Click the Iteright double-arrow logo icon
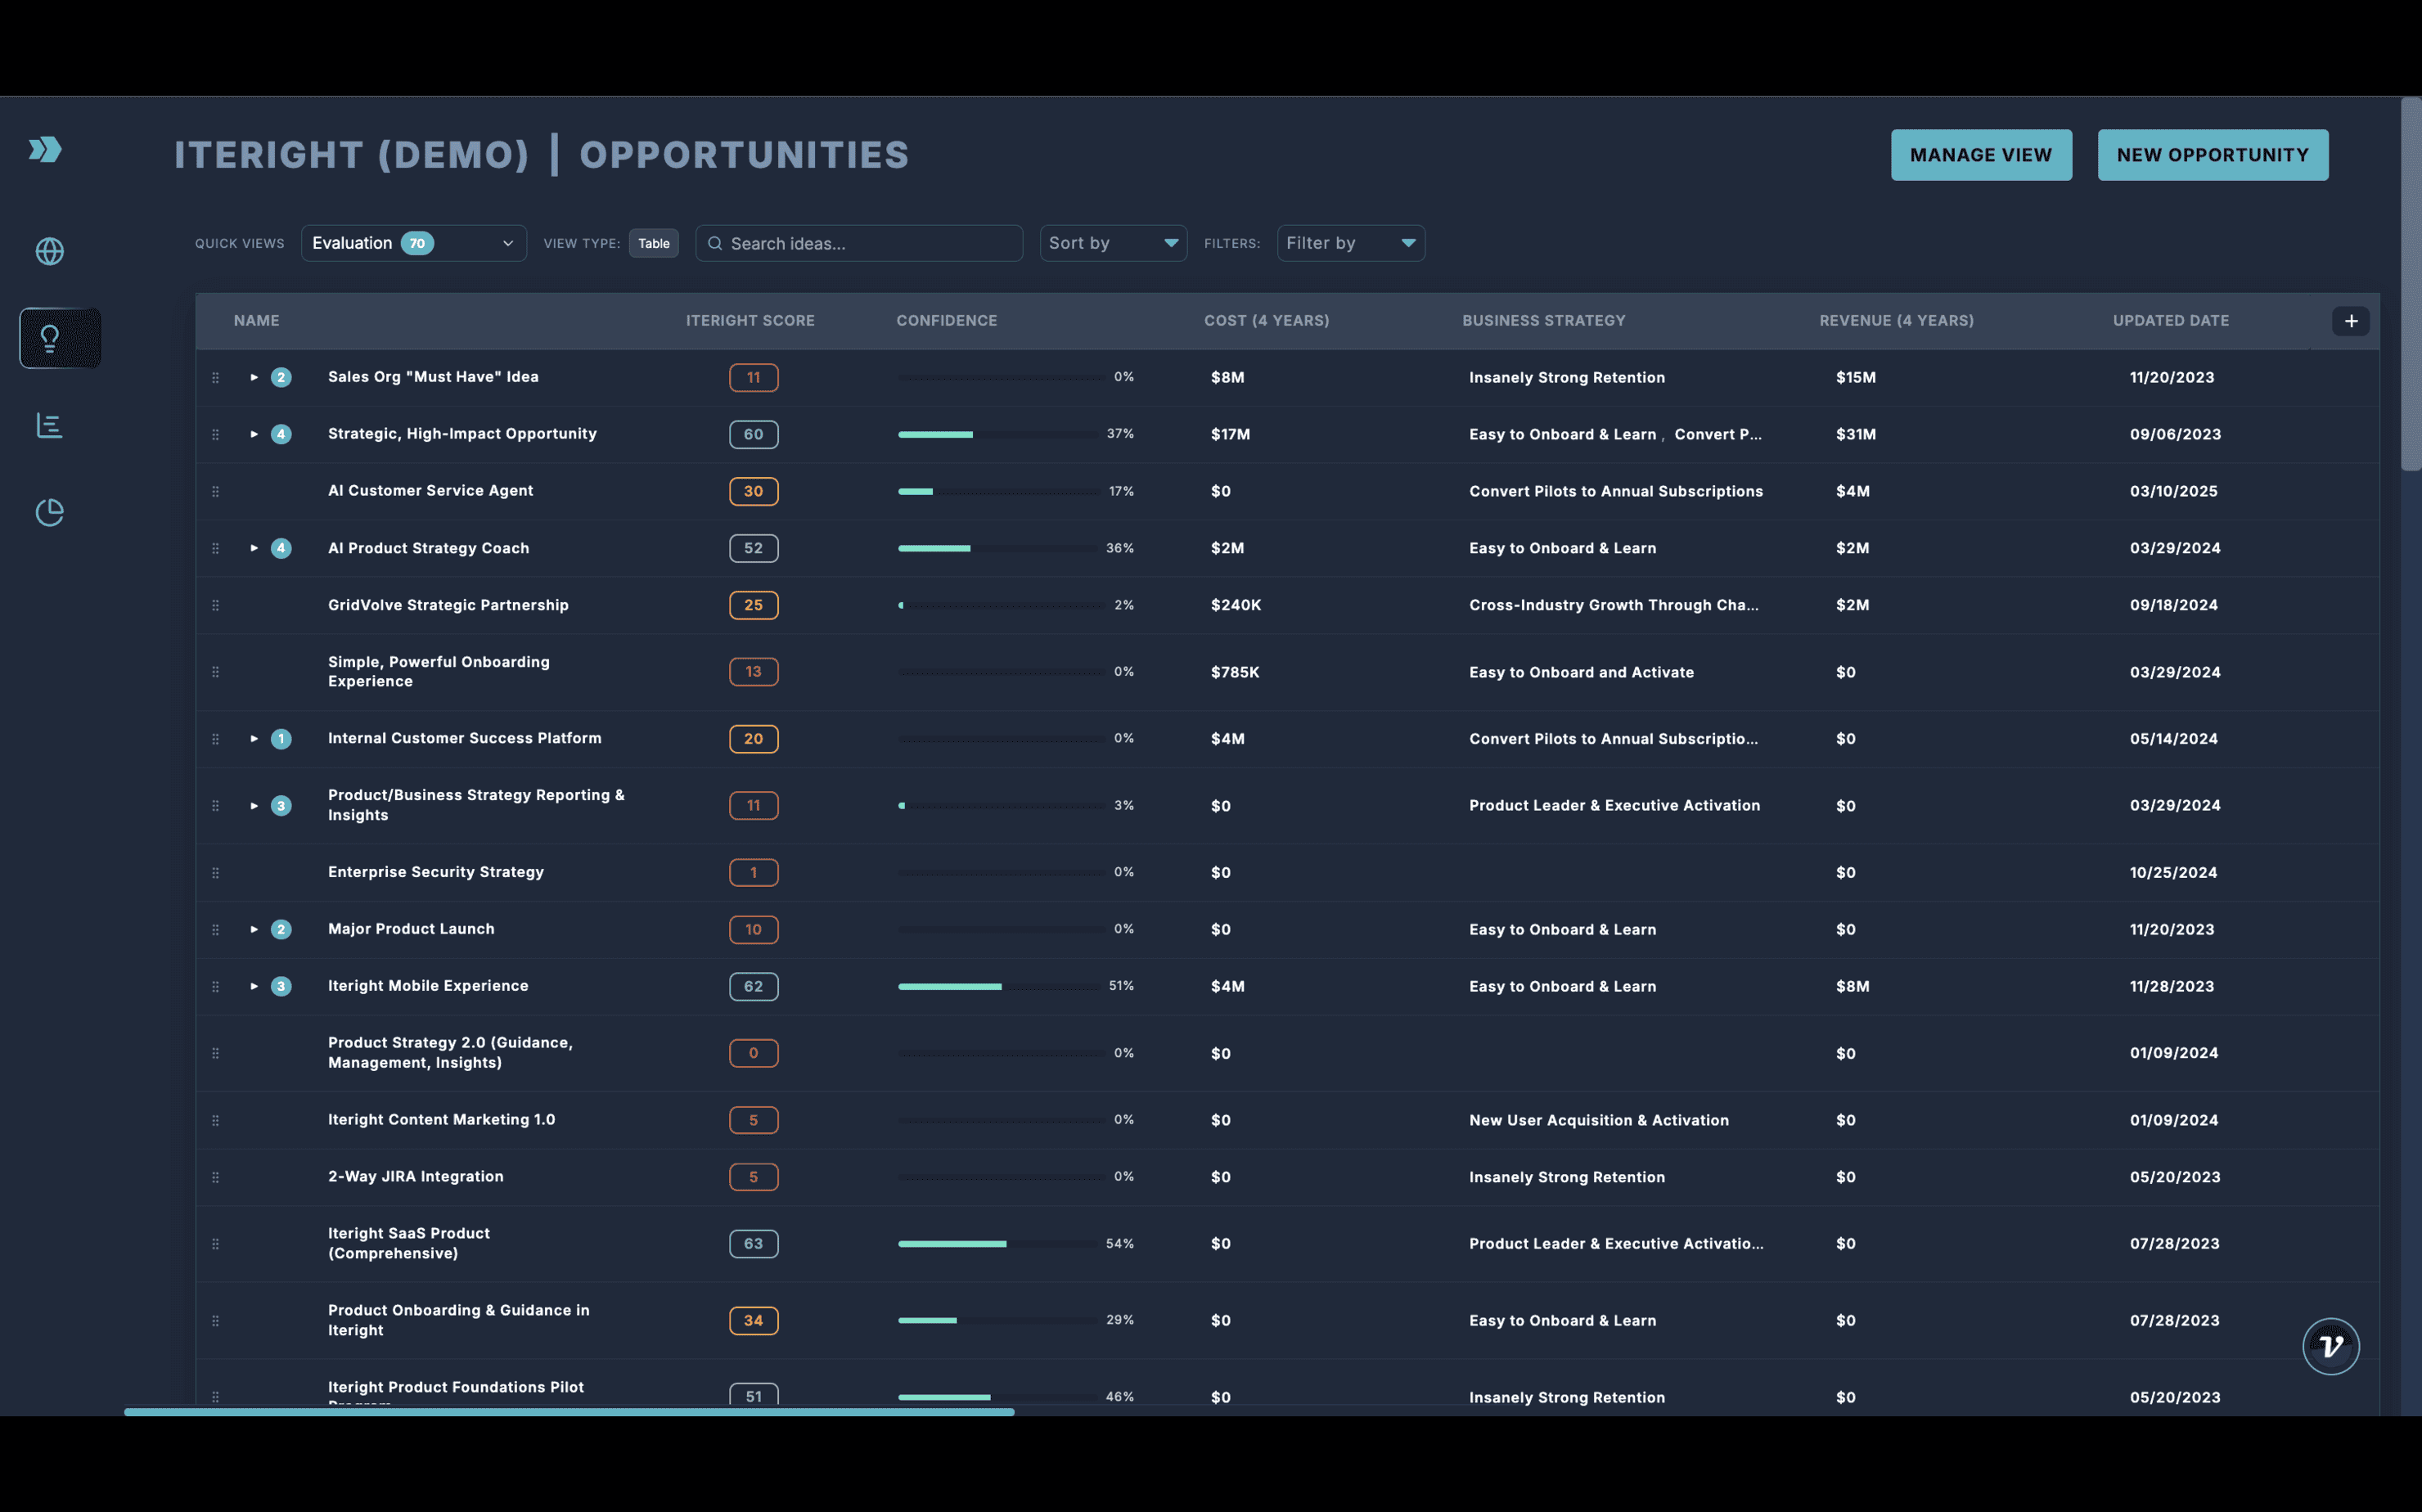This screenshot has width=2422, height=1512. pos(45,150)
